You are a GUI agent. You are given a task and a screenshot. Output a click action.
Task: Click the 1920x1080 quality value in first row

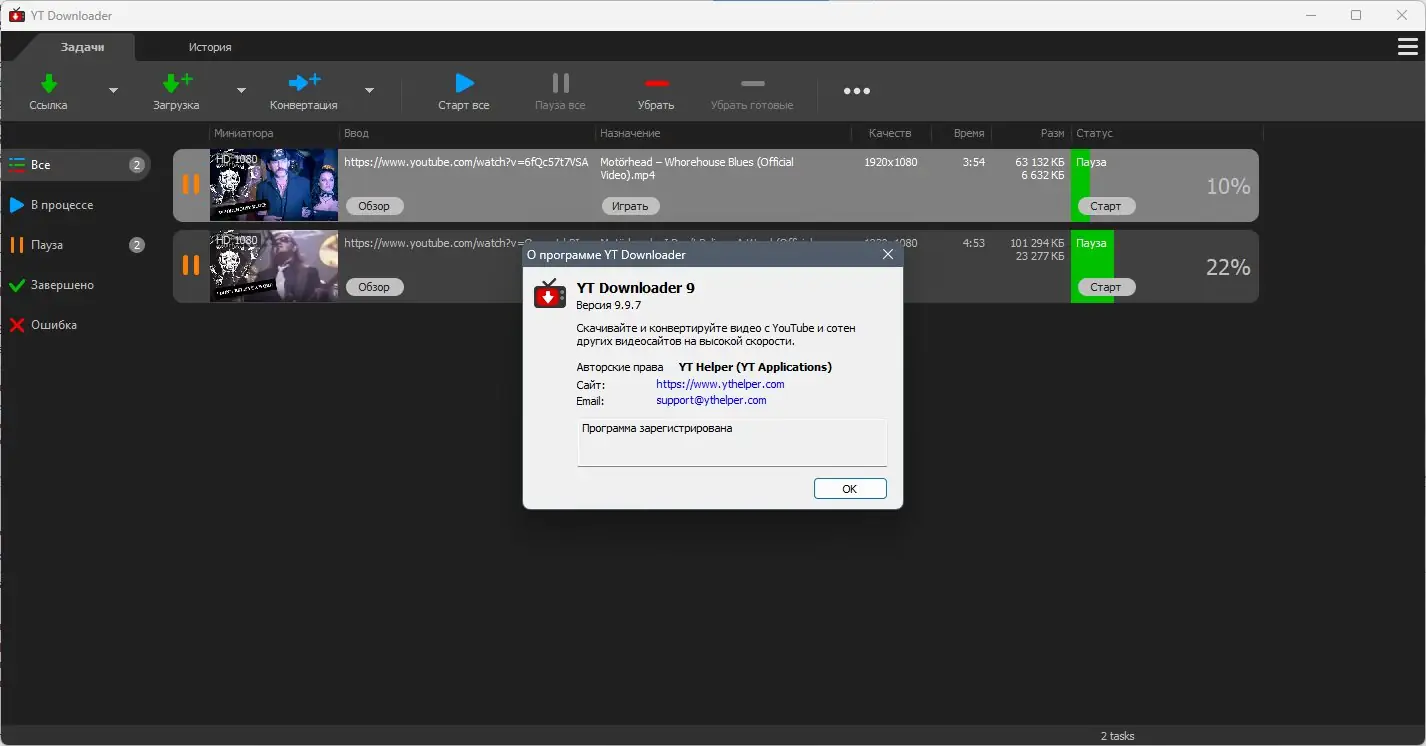tap(891, 162)
